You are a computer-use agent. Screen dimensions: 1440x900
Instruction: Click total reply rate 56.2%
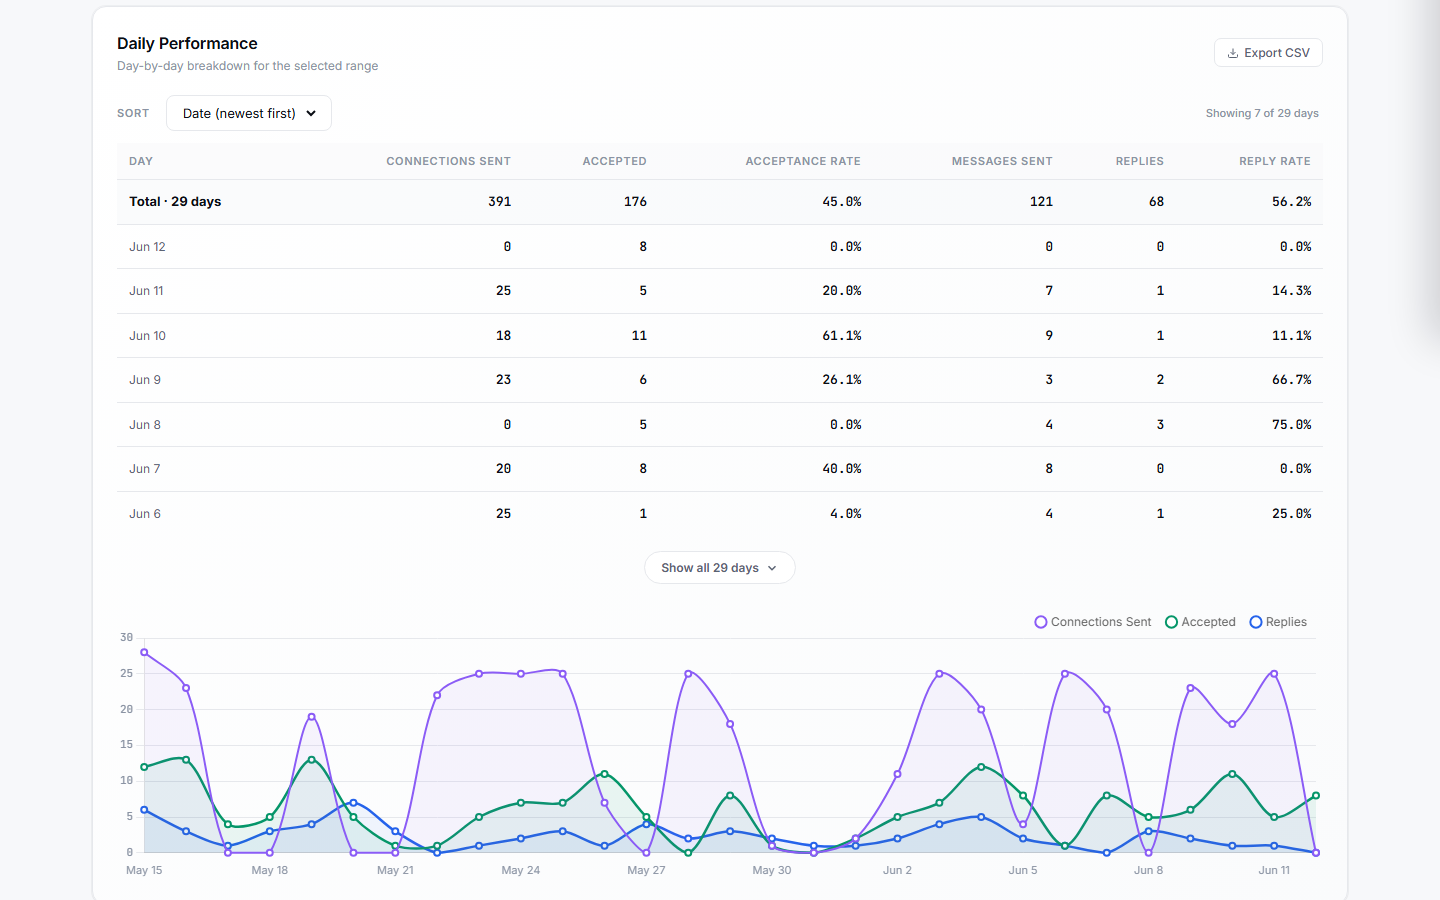point(1292,202)
